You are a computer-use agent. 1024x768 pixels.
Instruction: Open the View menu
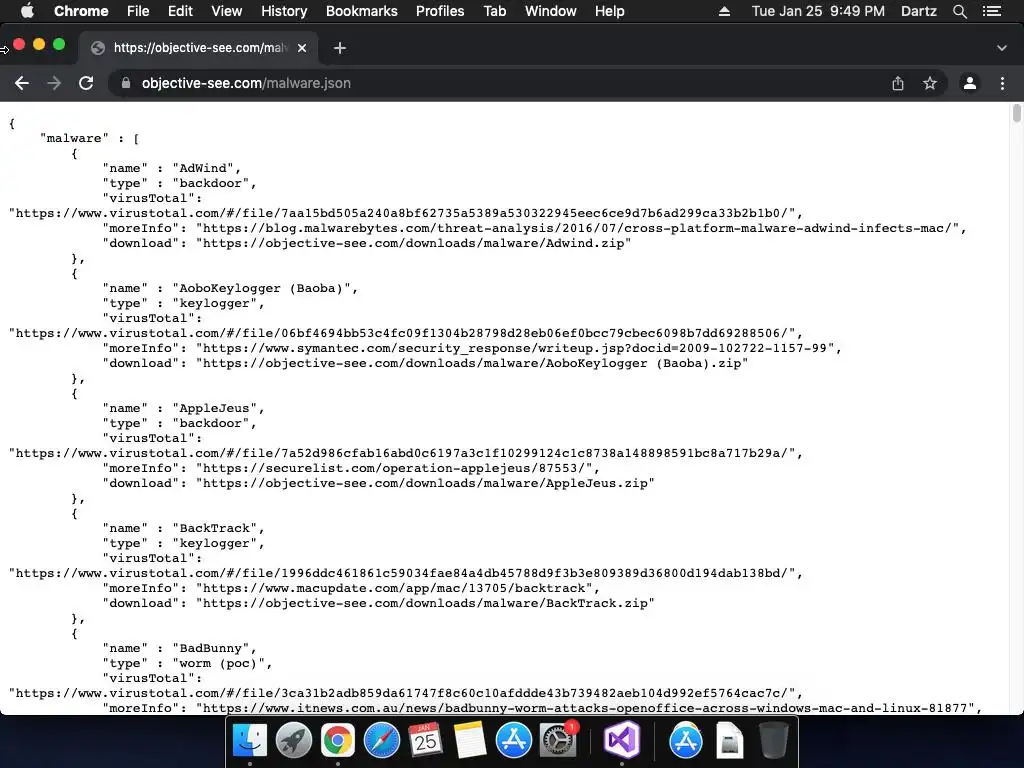[x=227, y=11]
